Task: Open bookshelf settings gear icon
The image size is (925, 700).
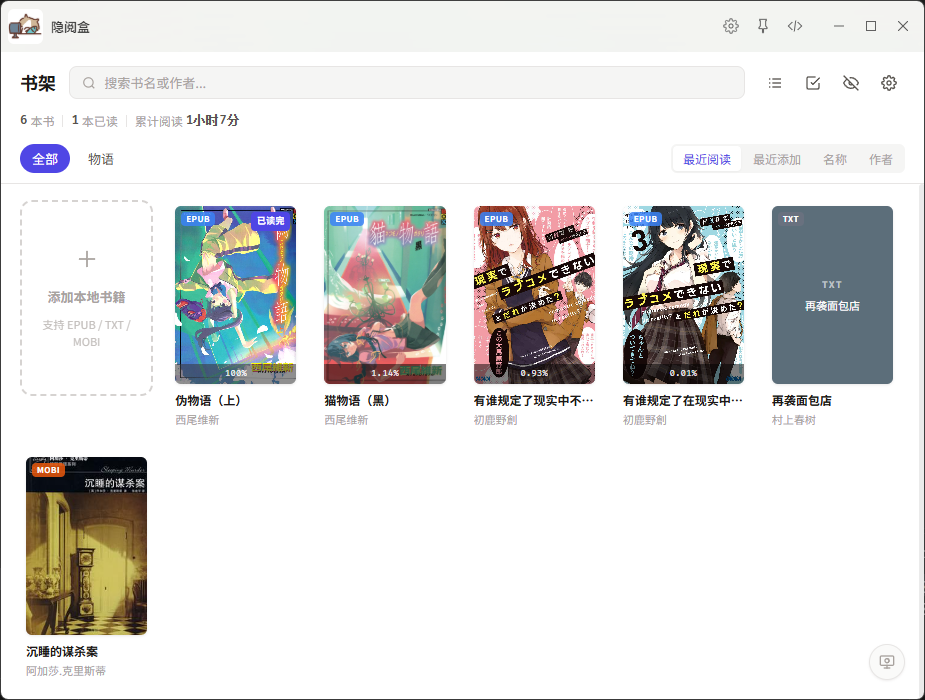Action: coord(888,83)
